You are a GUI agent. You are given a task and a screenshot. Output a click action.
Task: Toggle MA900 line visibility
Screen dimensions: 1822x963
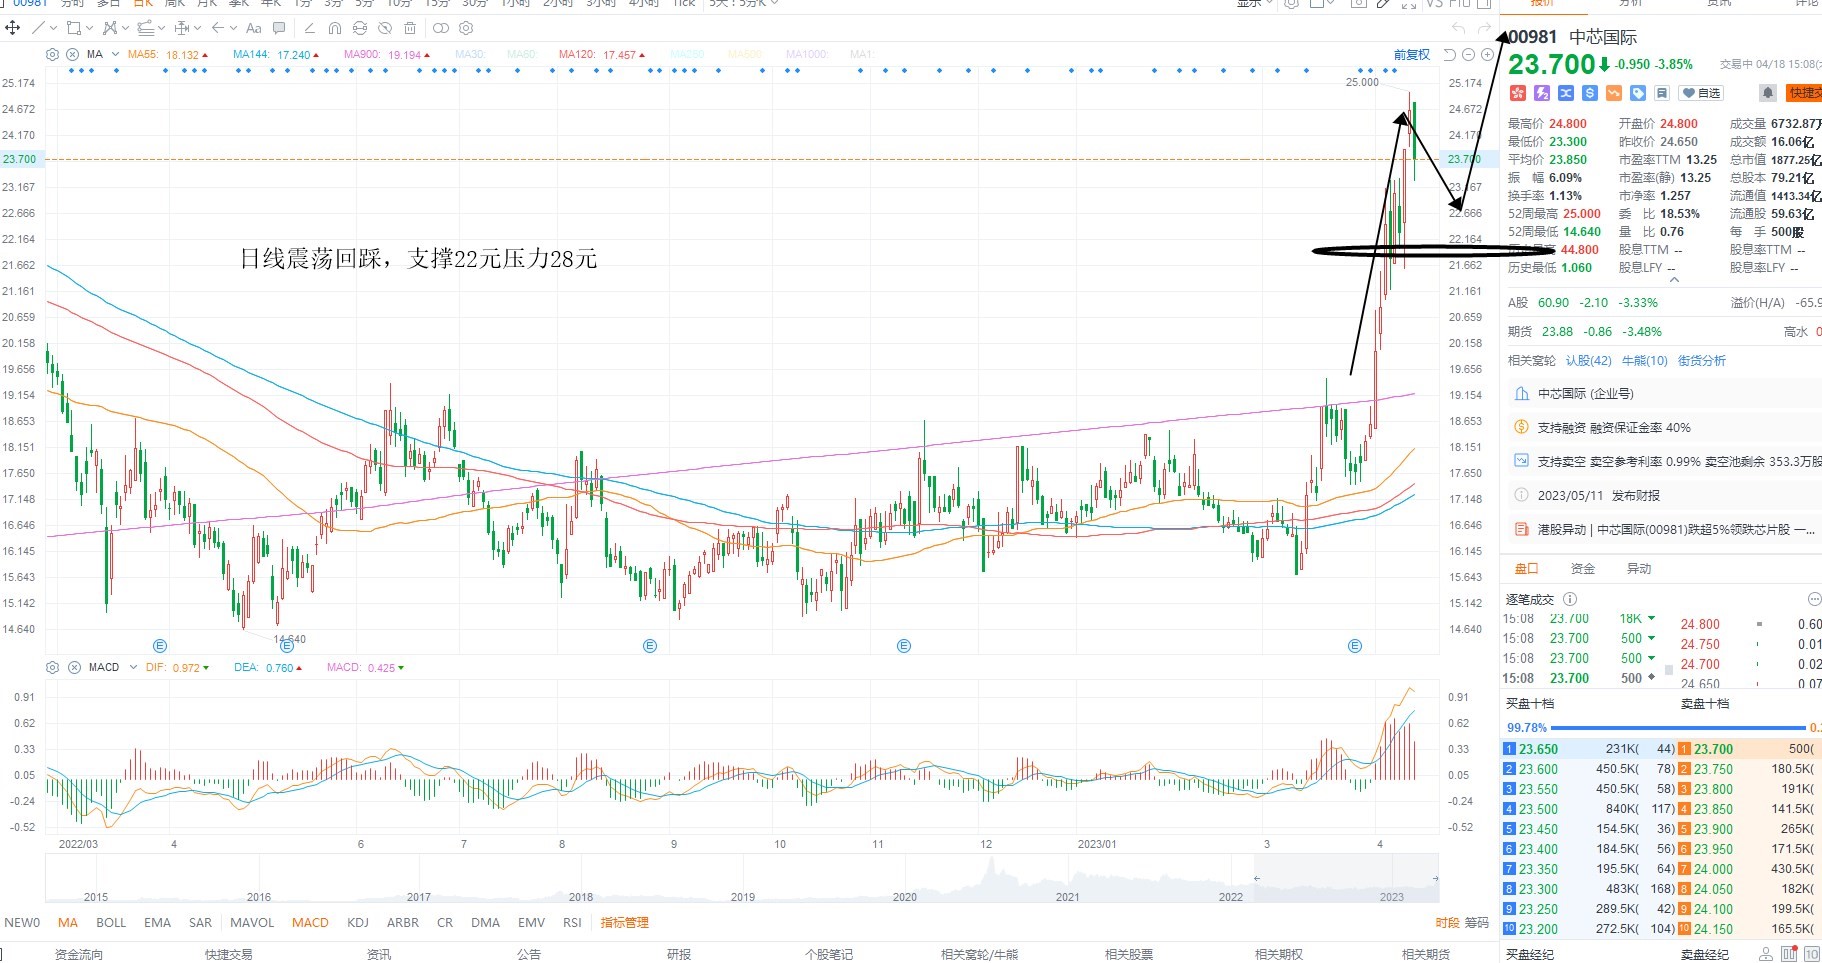pos(387,55)
